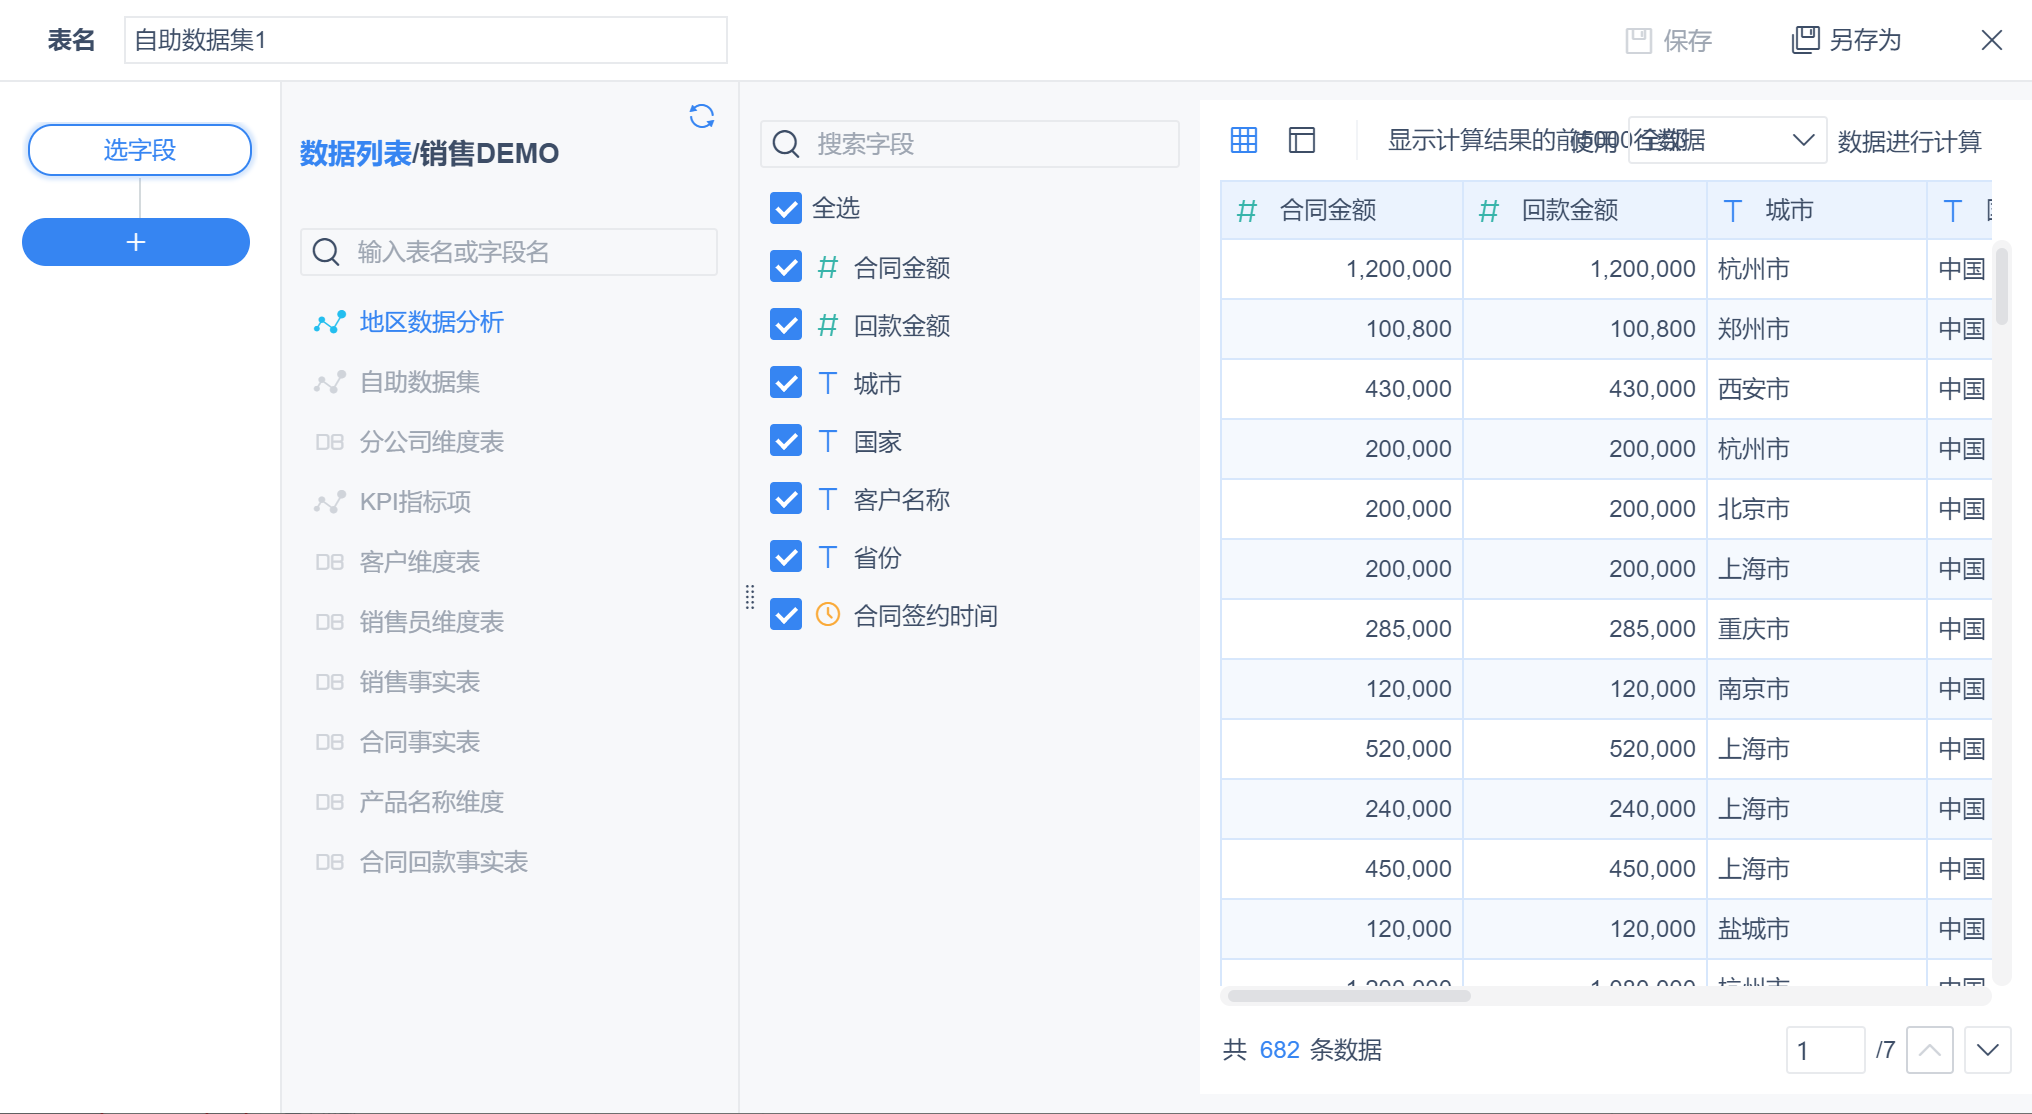Click the 搜索字段 search input
The image size is (2032, 1114).
click(x=970, y=144)
